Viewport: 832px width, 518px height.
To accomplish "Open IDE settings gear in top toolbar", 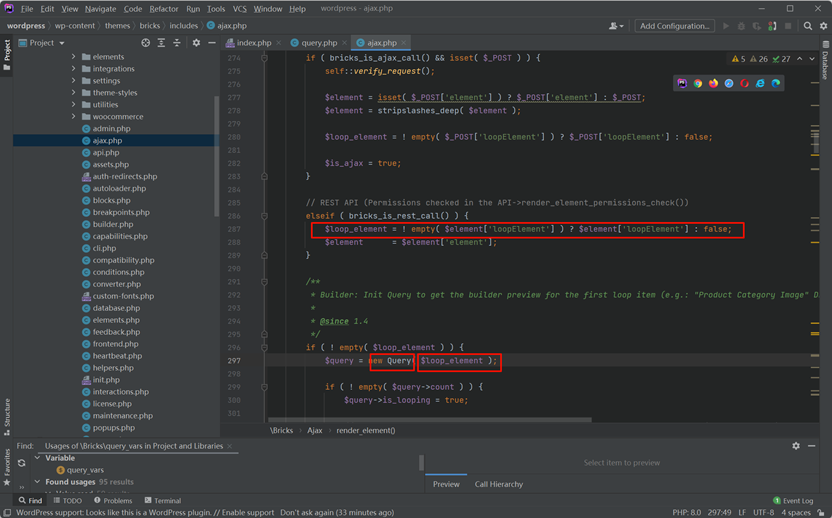I will point(824,25).
